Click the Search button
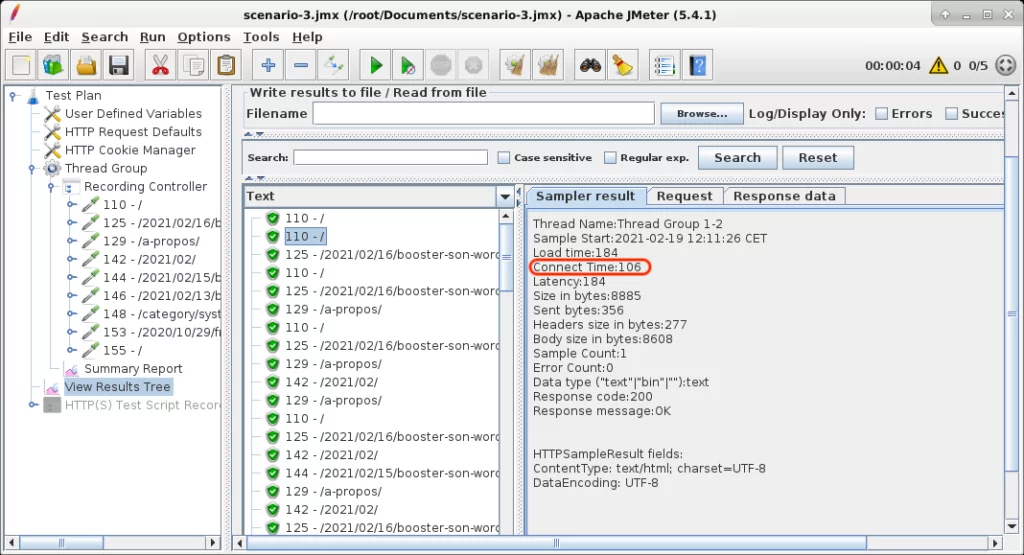Screen dimensions: 1024x555 pyautogui.click(x=737, y=157)
